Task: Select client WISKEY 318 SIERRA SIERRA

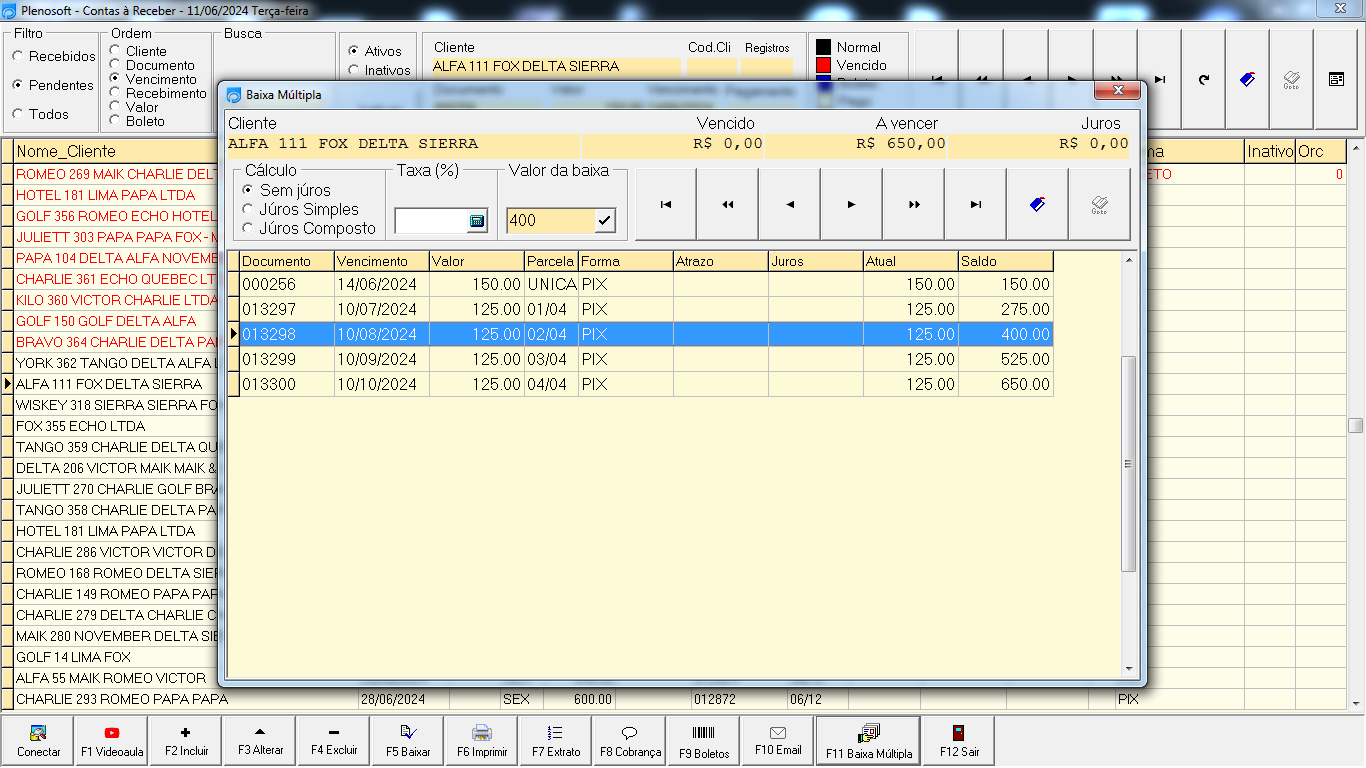Action: [115, 405]
